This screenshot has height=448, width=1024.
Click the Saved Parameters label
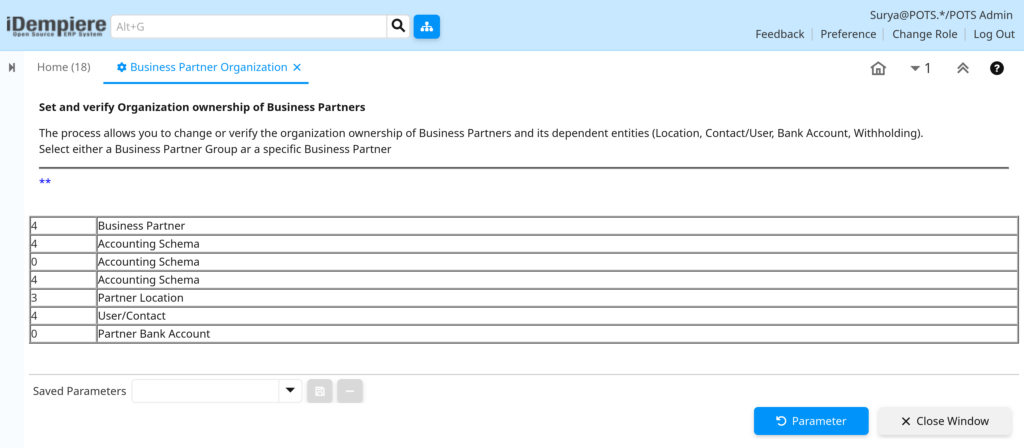80,391
